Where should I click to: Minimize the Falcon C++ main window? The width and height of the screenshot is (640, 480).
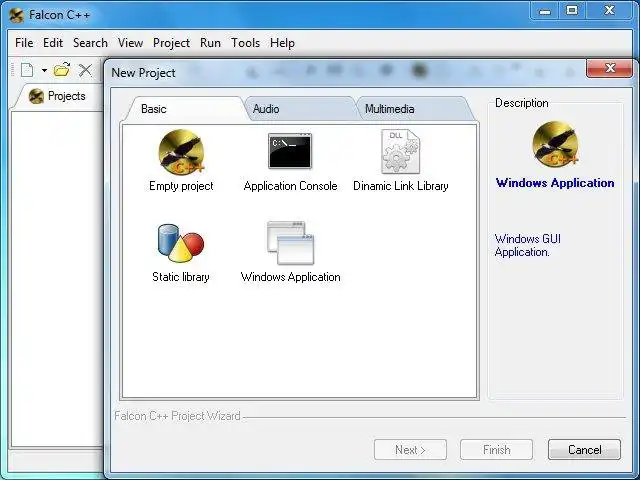pos(545,11)
